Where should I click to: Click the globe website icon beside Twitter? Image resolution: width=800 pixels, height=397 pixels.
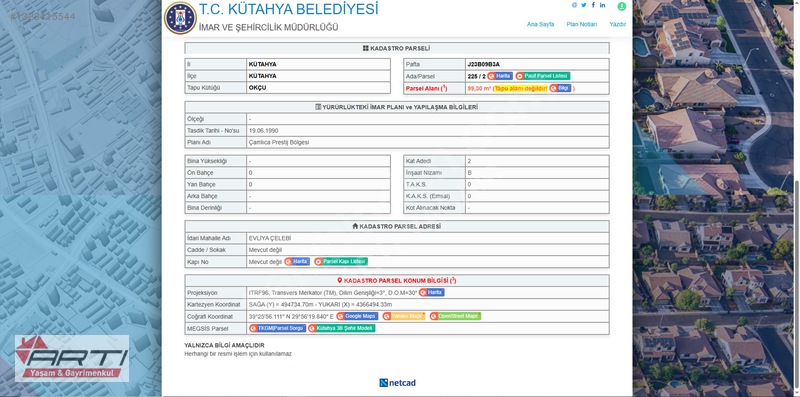tap(574, 5)
